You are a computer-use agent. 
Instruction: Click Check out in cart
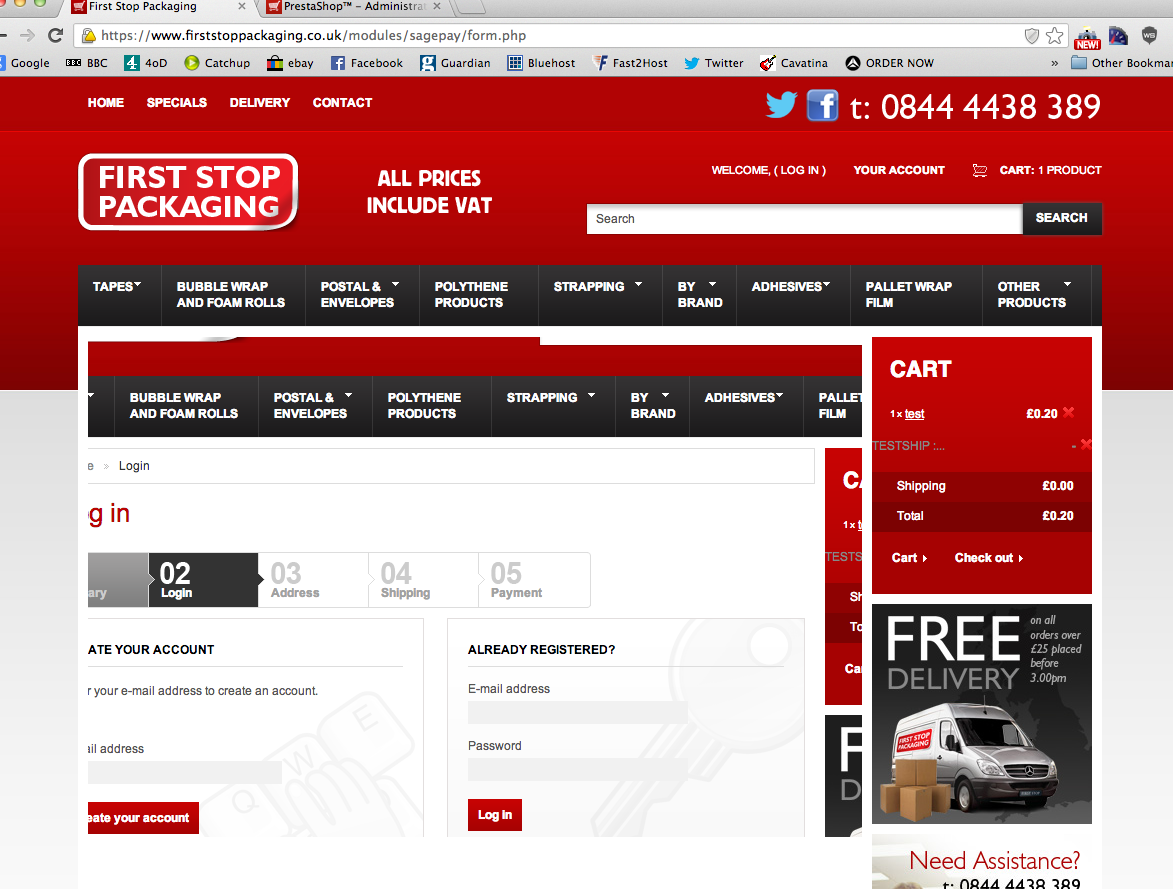[x=988, y=557]
